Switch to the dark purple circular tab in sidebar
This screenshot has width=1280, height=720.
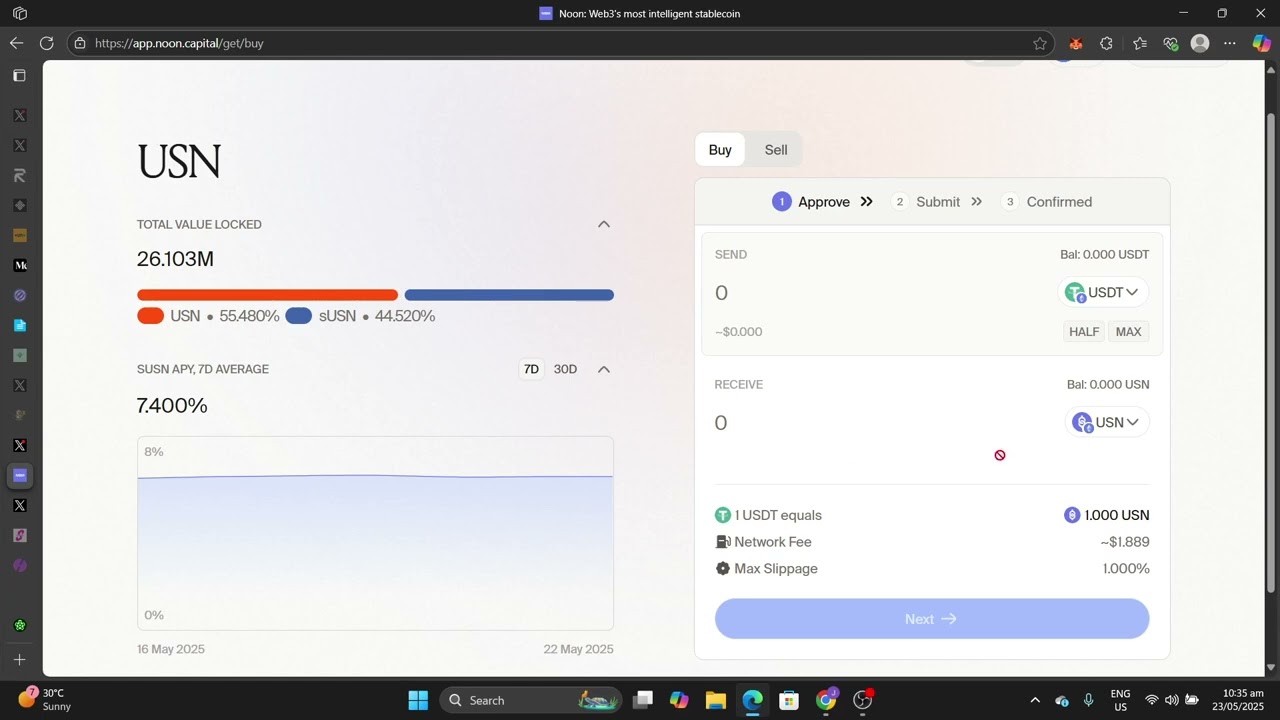point(19,565)
